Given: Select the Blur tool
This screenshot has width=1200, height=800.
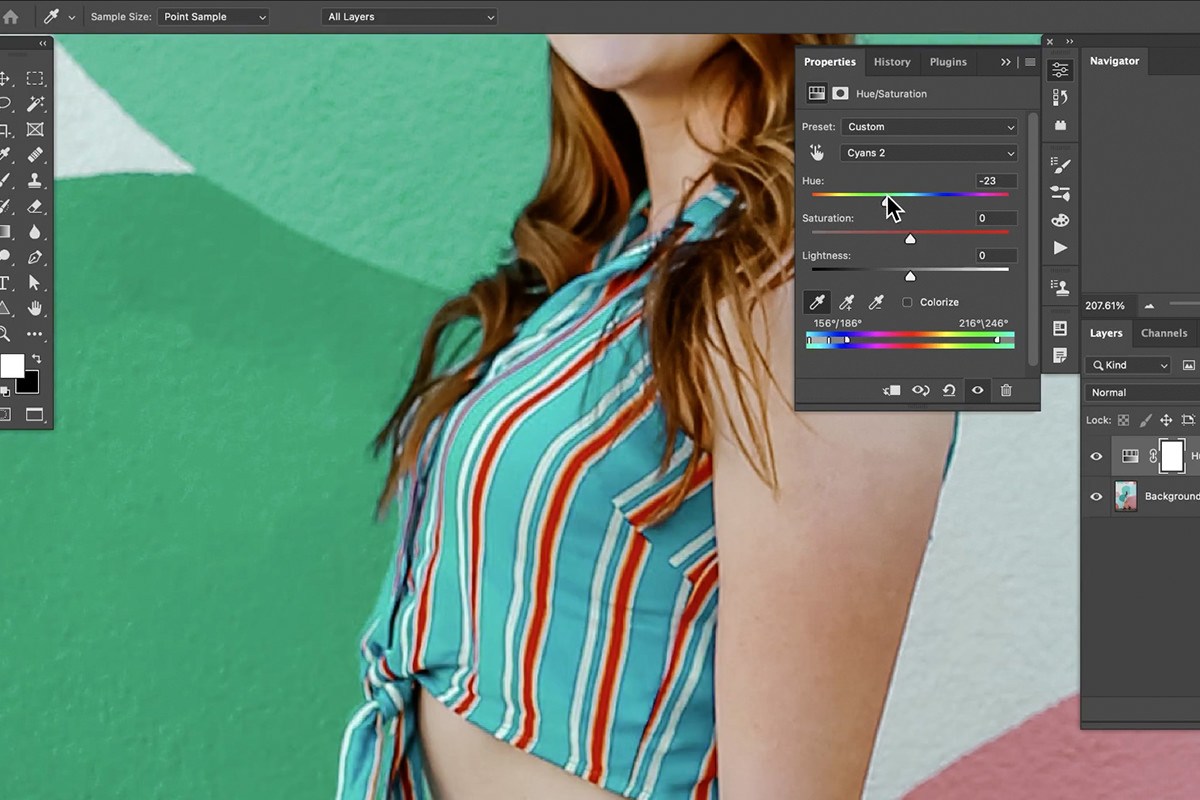Looking at the screenshot, I should pos(35,232).
